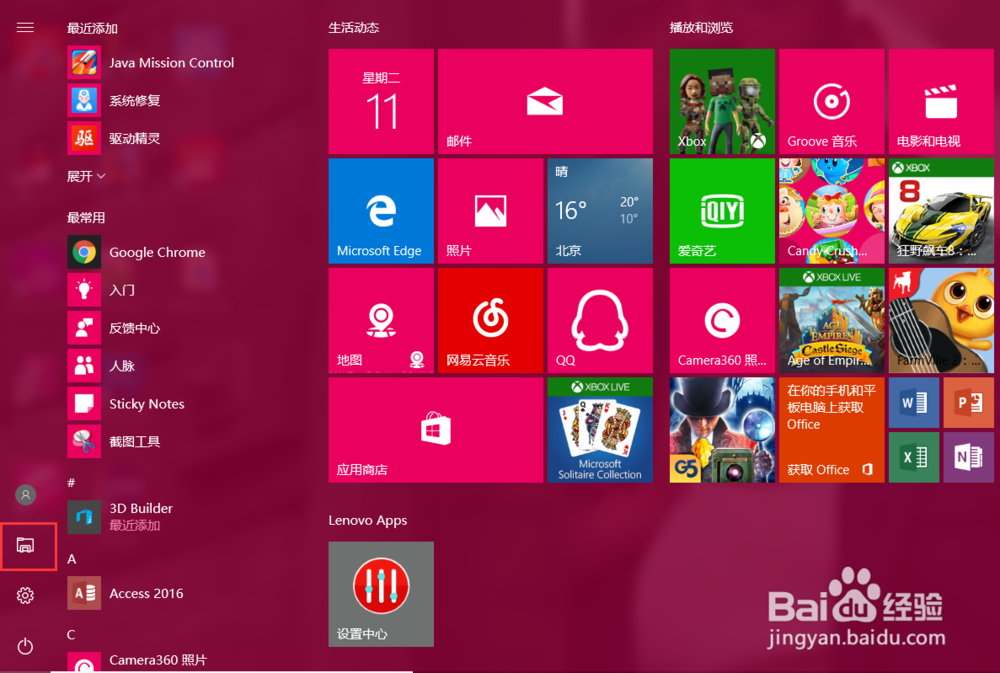Open the Xbox tile
Screen dimensions: 1000x673
723,101
